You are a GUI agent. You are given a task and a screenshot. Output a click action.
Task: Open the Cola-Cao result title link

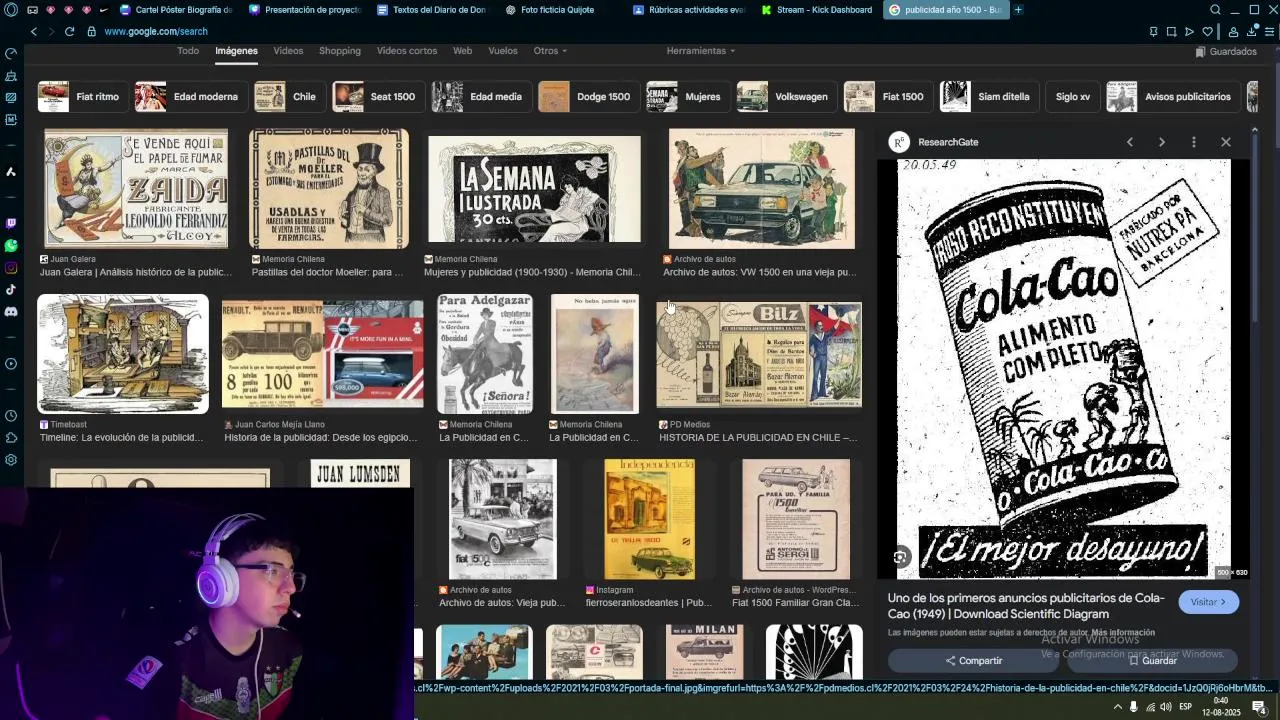coord(1026,606)
